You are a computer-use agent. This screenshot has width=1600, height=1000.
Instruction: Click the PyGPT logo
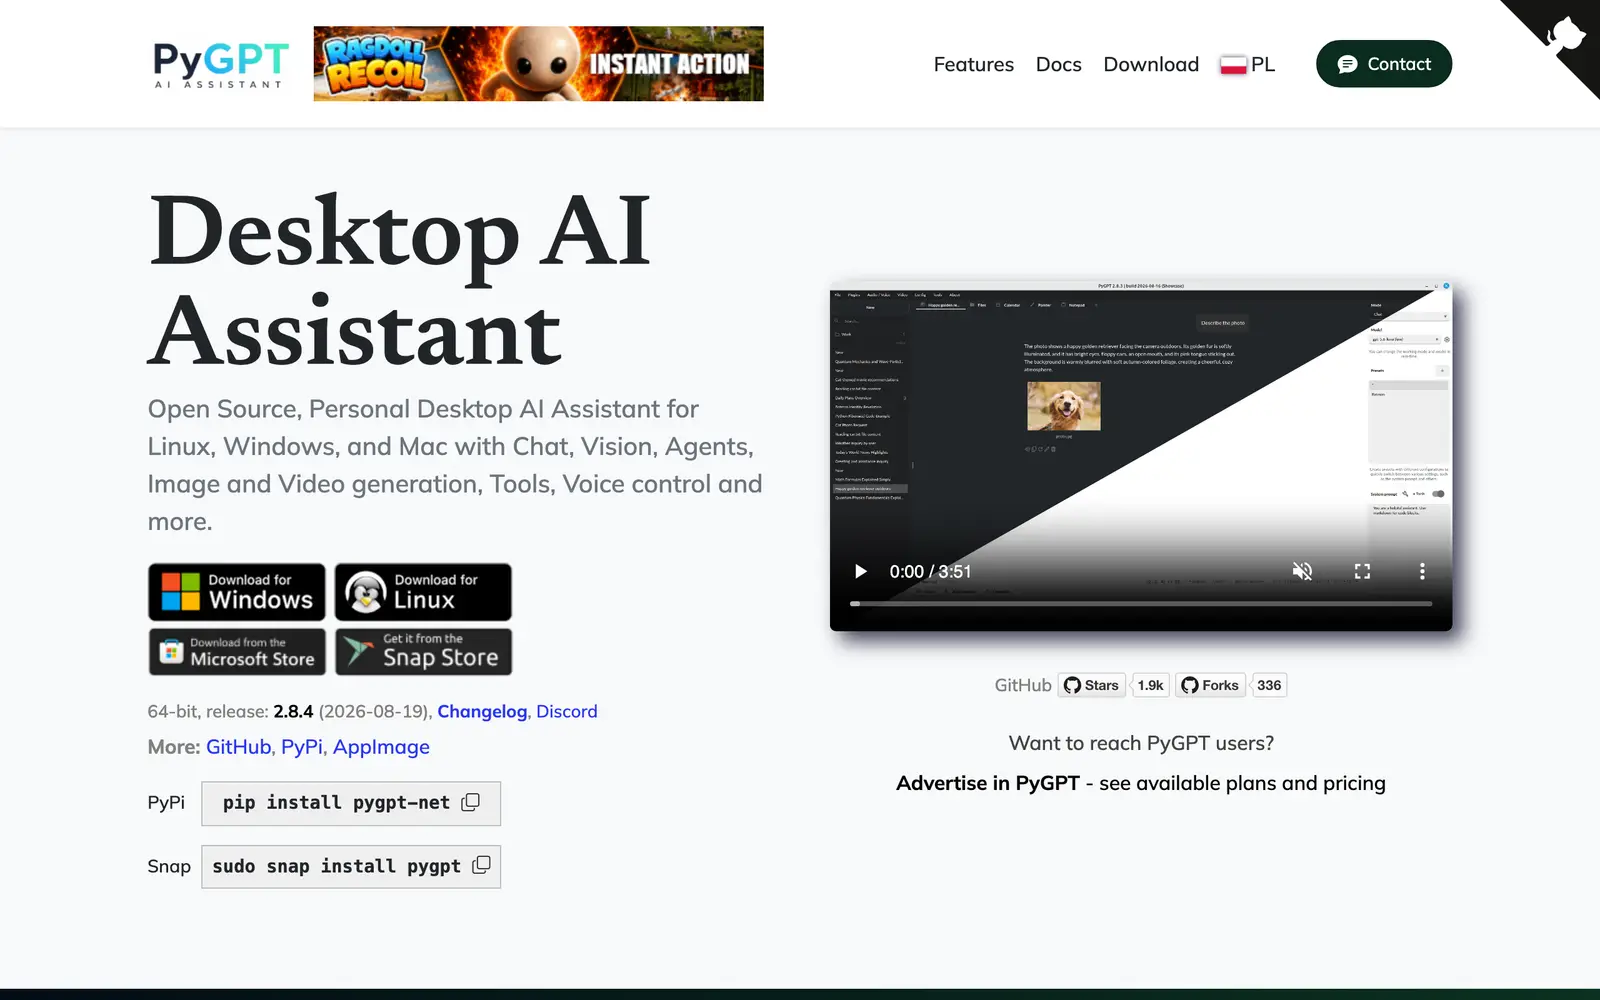tap(221, 64)
